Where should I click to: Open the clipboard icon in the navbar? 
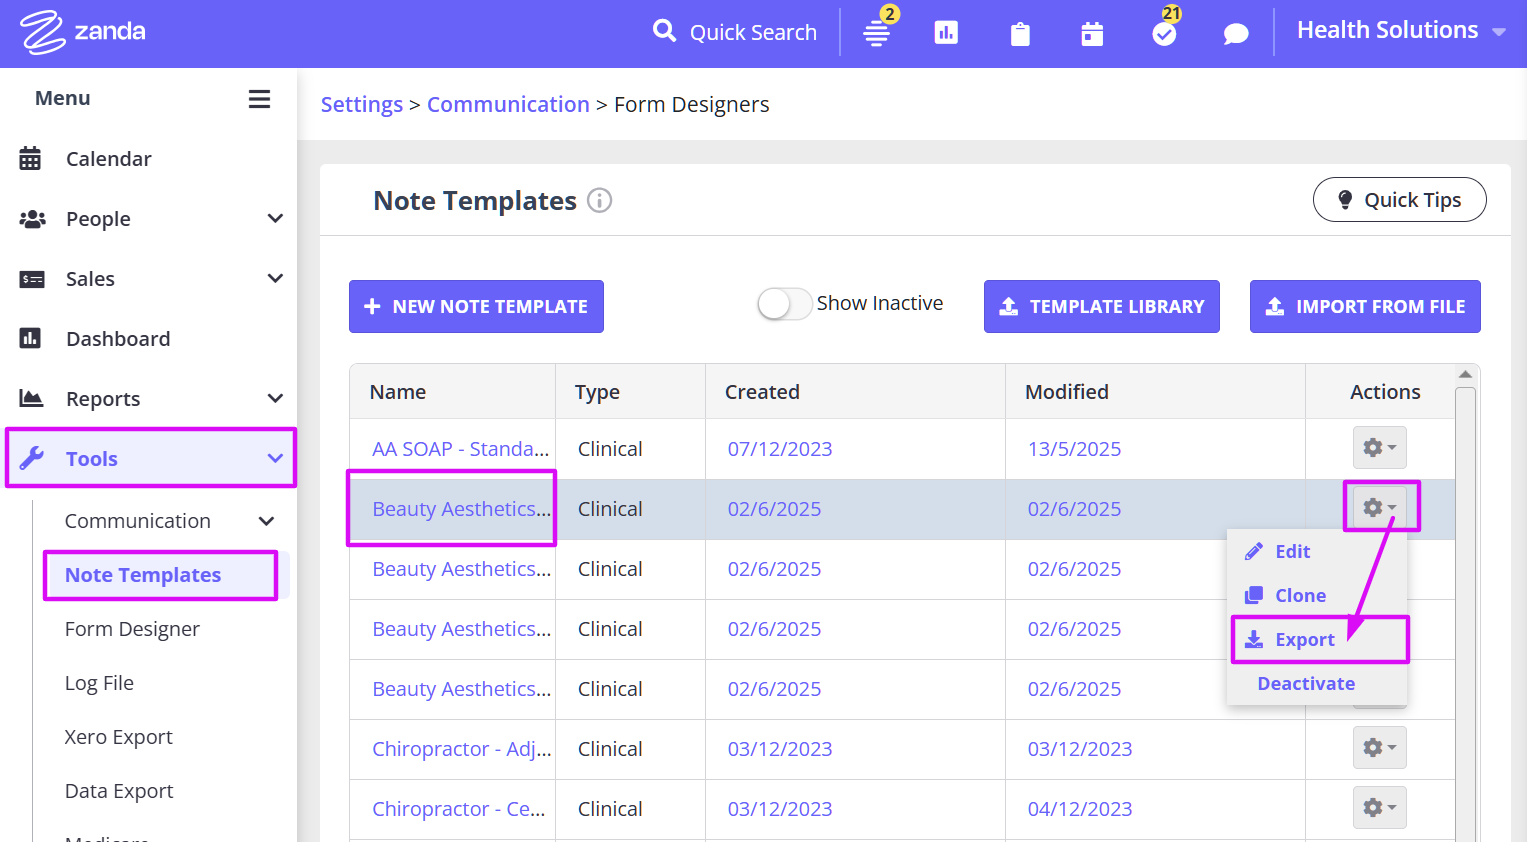[1019, 33]
